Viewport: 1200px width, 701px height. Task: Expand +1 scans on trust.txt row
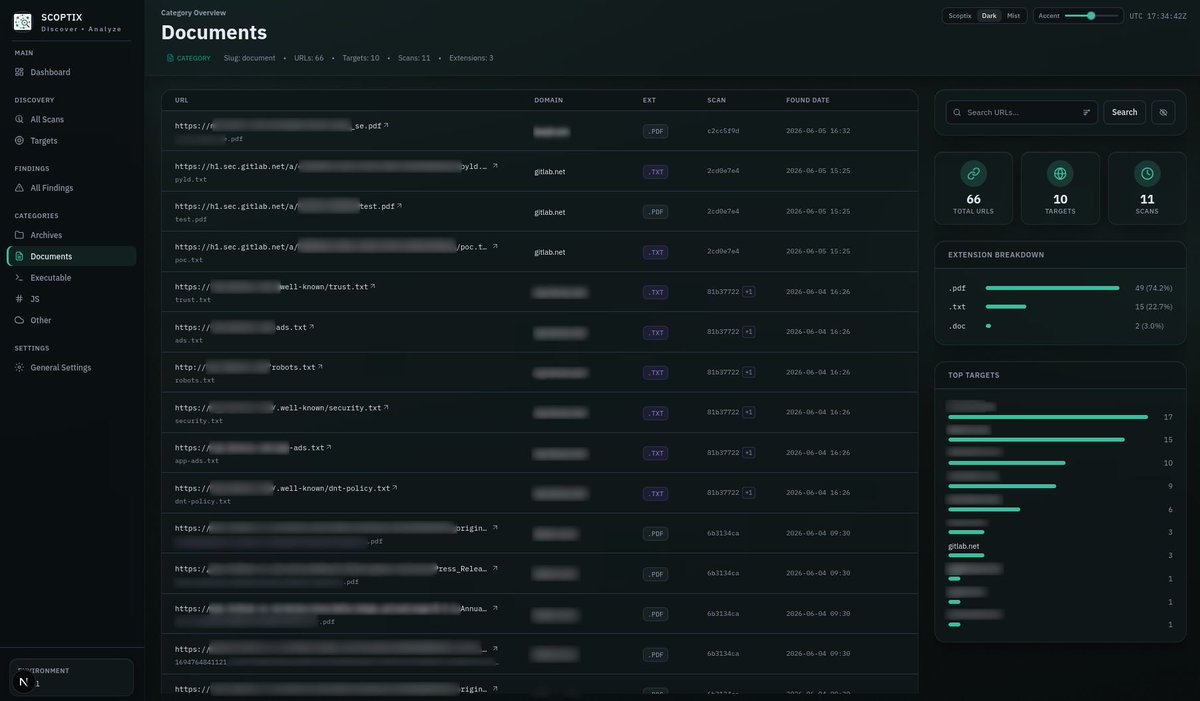749,292
